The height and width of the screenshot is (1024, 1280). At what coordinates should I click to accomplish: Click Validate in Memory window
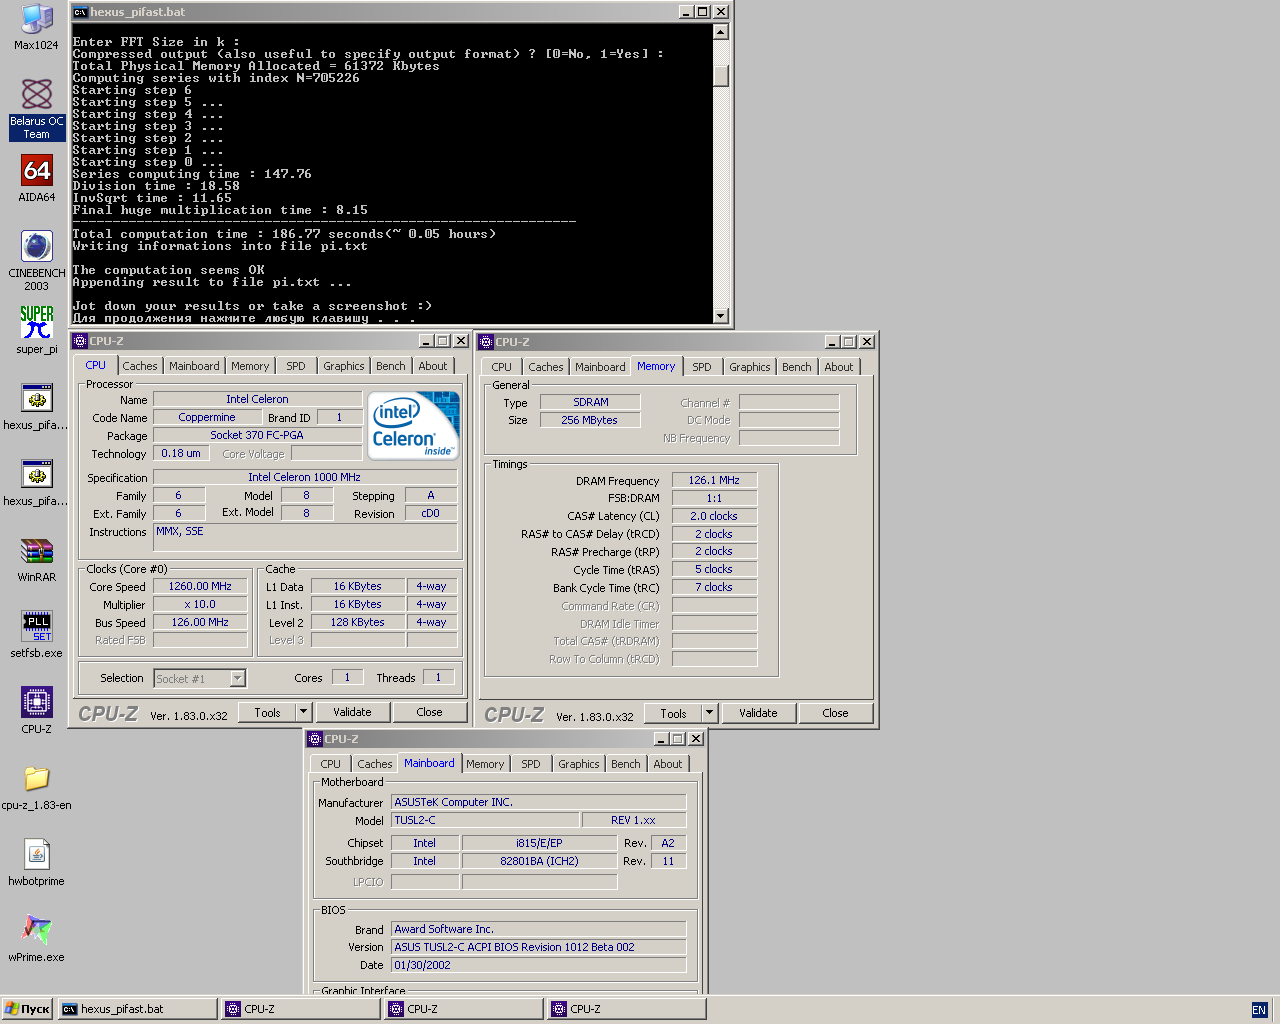(758, 713)
